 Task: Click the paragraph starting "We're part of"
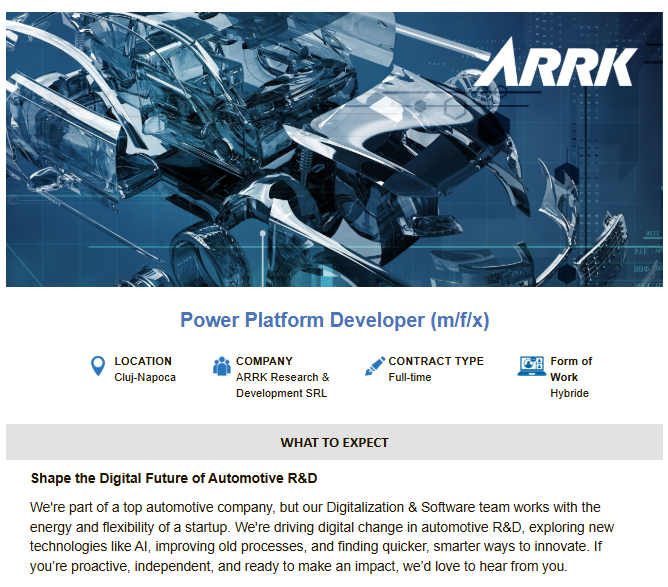tap(315, 508)
